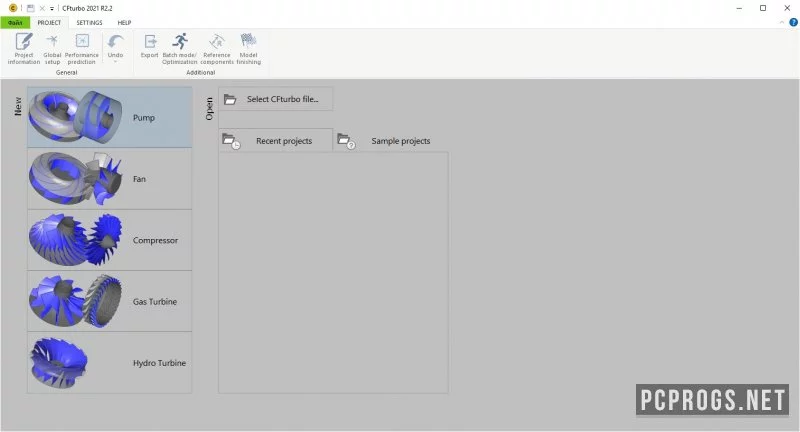Minimize the CFturbo window
This screenshot has width=800, height=432.
(739, 8)
